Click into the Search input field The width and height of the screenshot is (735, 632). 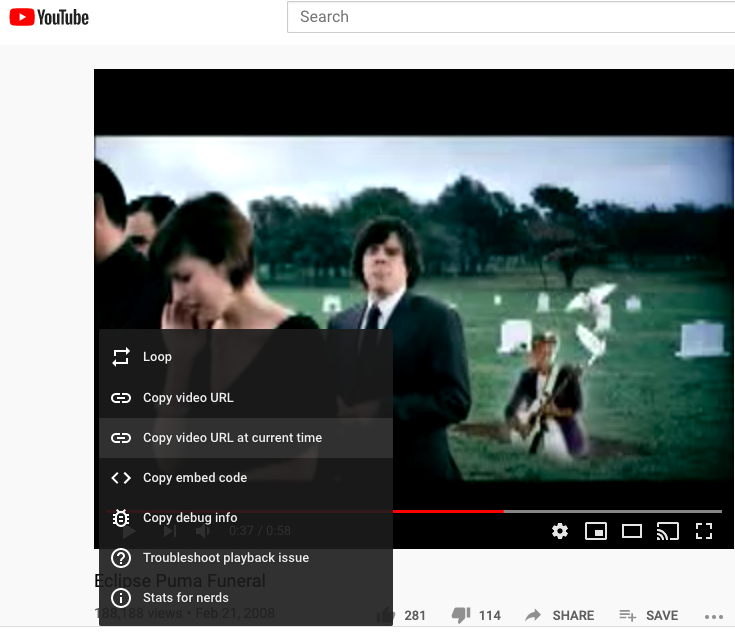511,17
